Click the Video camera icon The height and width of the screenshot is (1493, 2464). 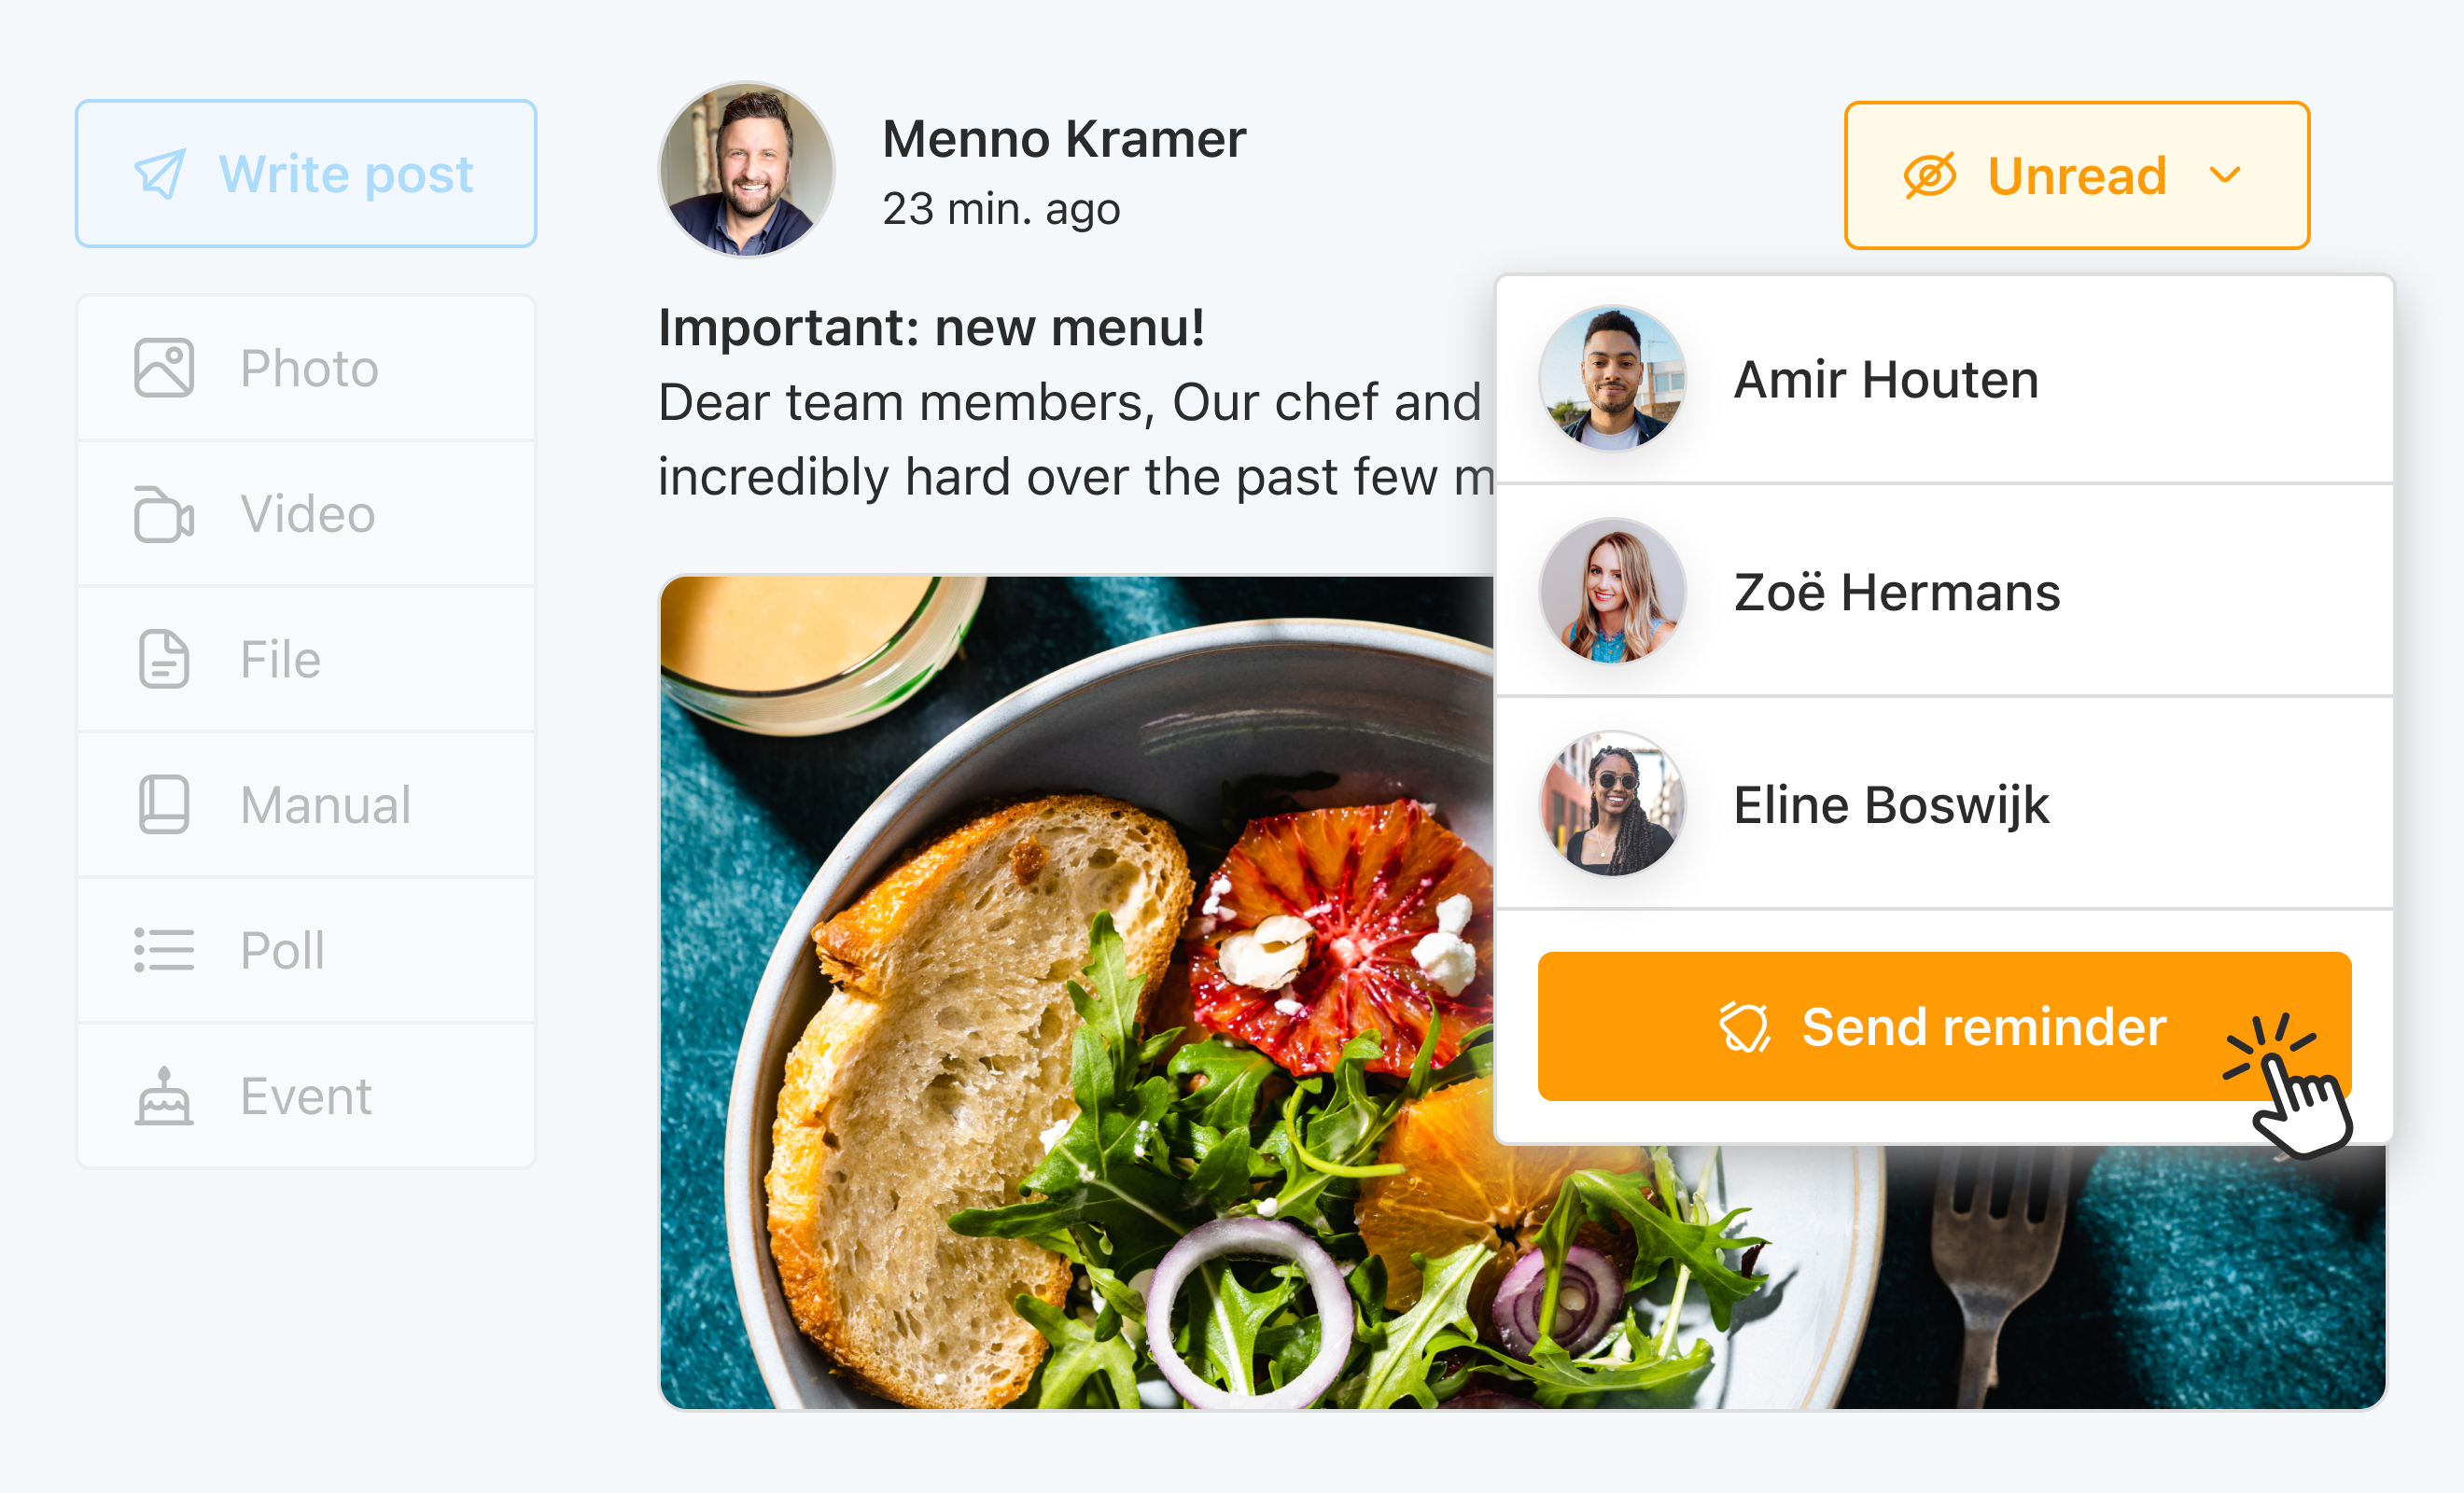tap(164, 514)
